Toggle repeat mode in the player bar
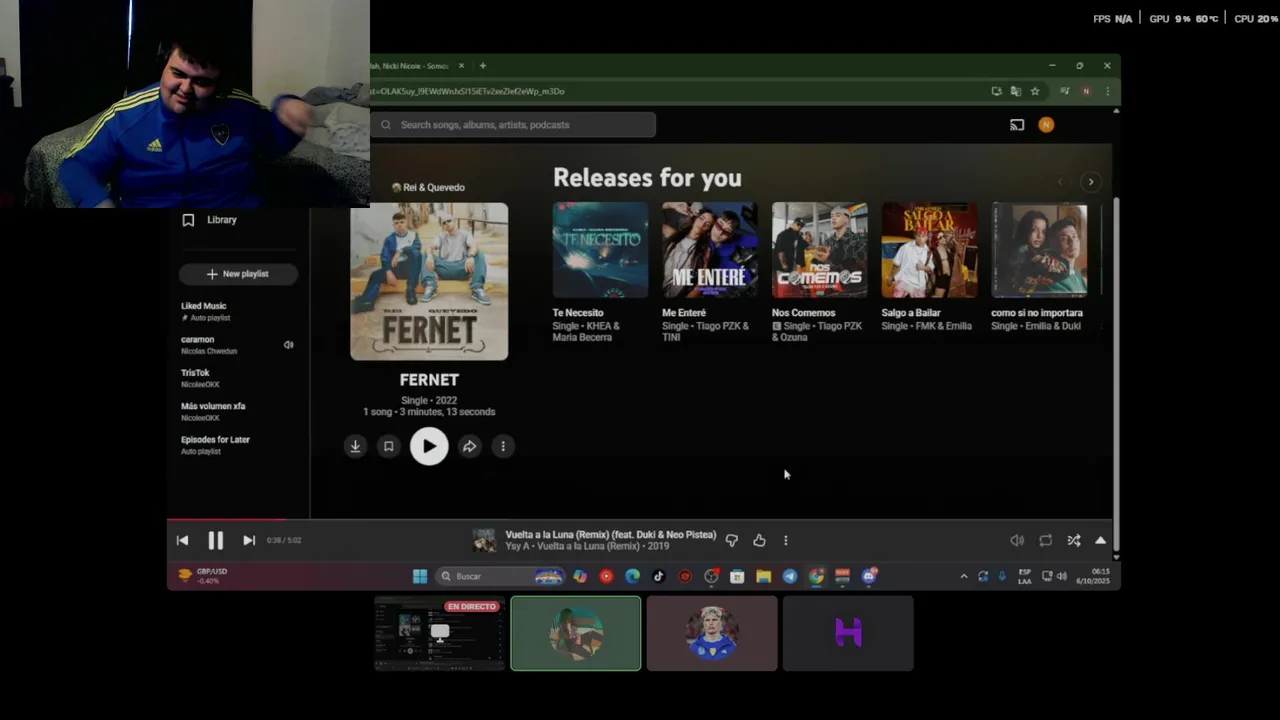The width and height of the screenshot is (1280, 720). (x=1045, y=540)
